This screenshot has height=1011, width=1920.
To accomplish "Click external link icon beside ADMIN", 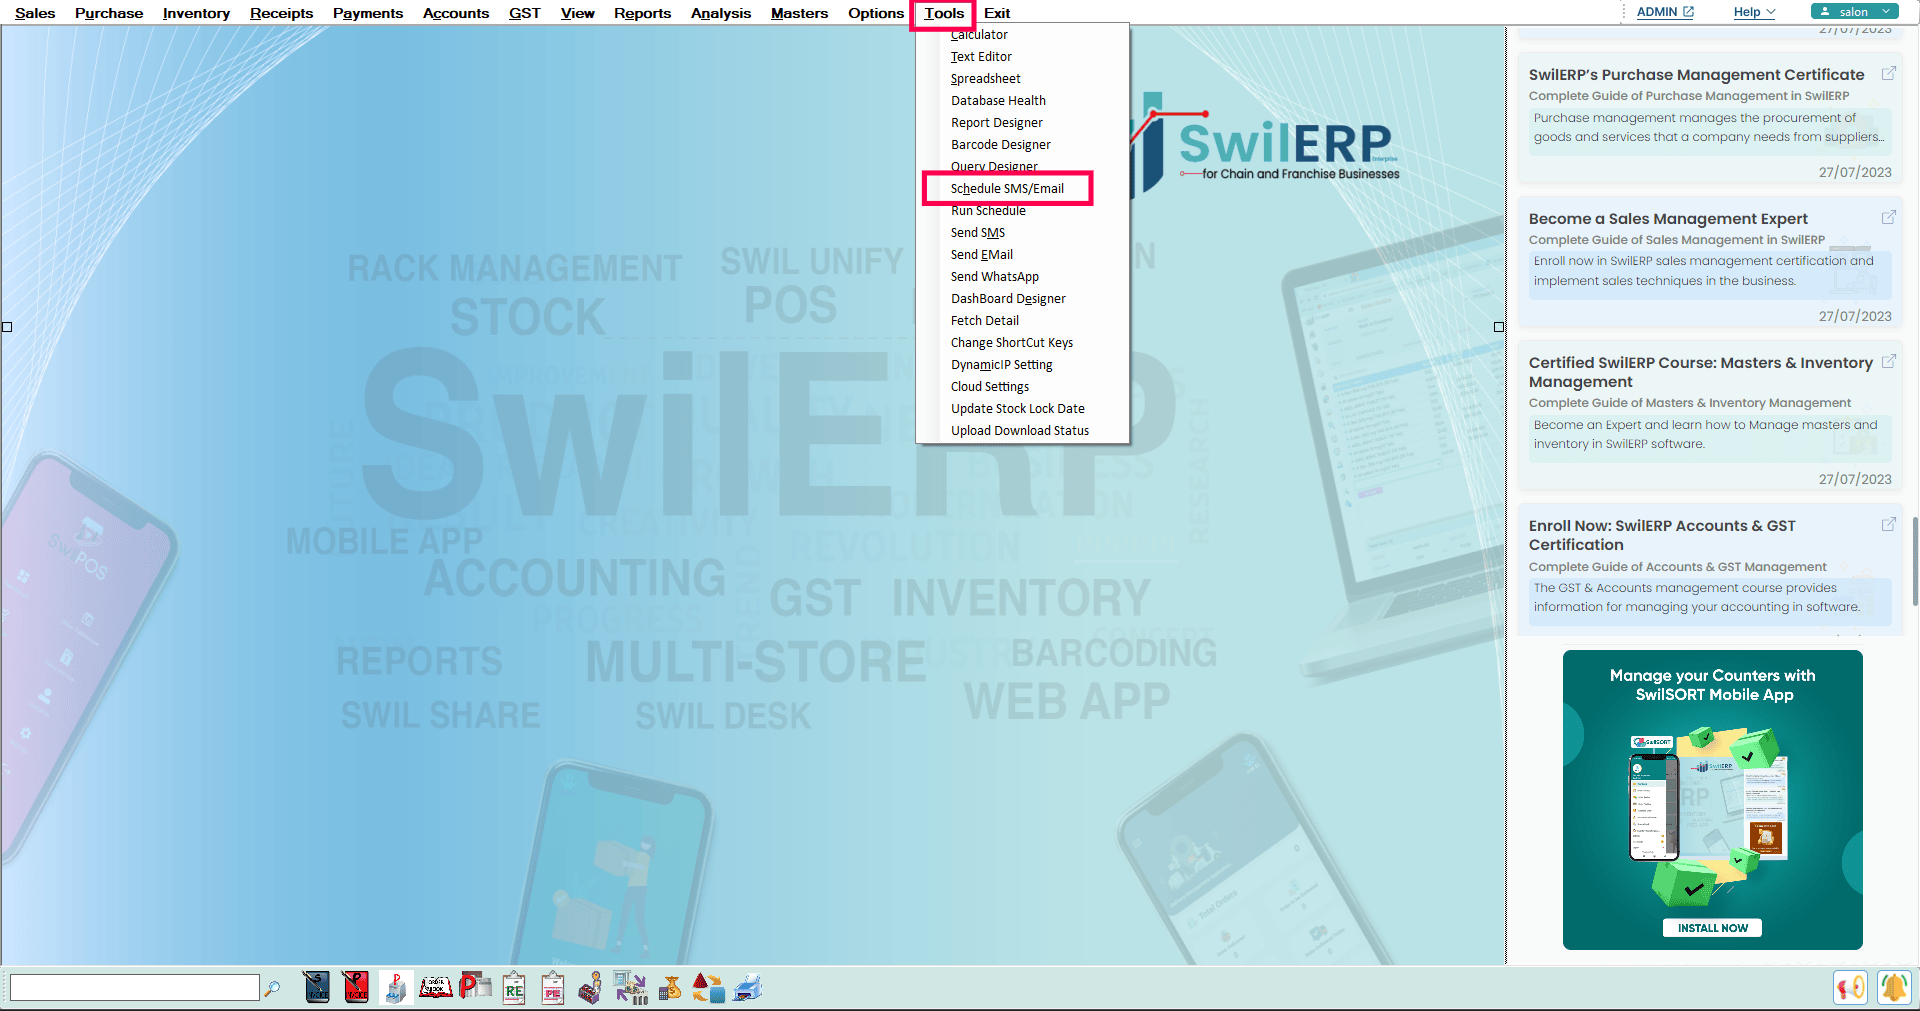I will (1689, 12).
